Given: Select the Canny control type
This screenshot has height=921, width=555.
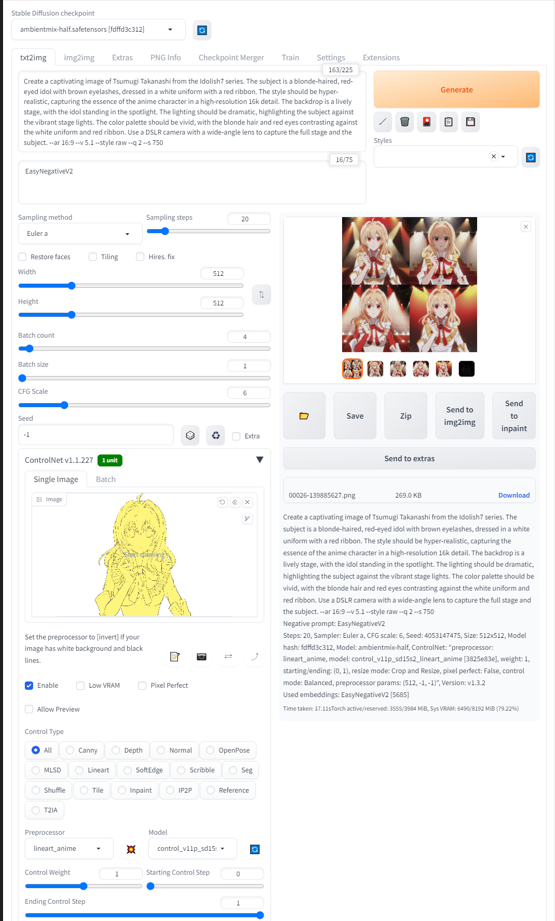Looking at the screenshot, I should click(x=82, y=750).
